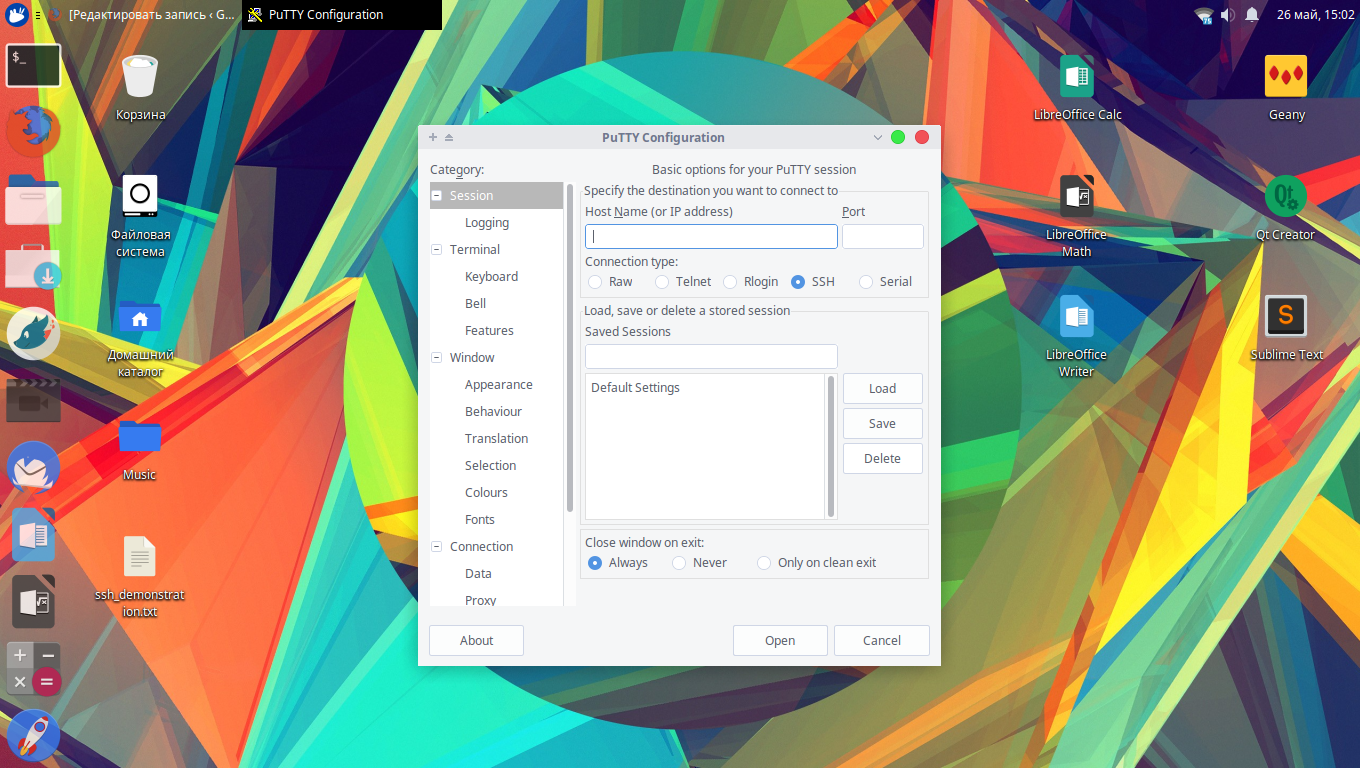
Task: Switch to the browser taskbar window entry
Action: tap(140, 15)
